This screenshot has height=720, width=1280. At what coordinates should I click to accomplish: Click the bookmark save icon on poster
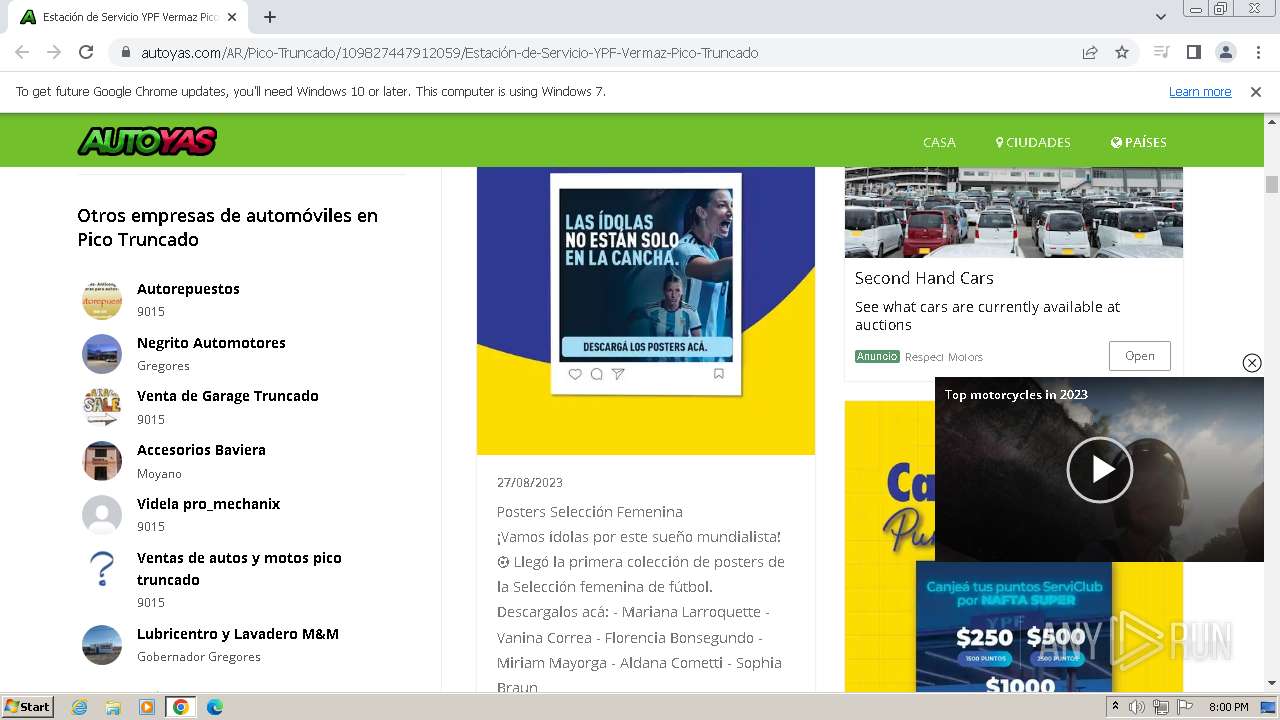719,374
